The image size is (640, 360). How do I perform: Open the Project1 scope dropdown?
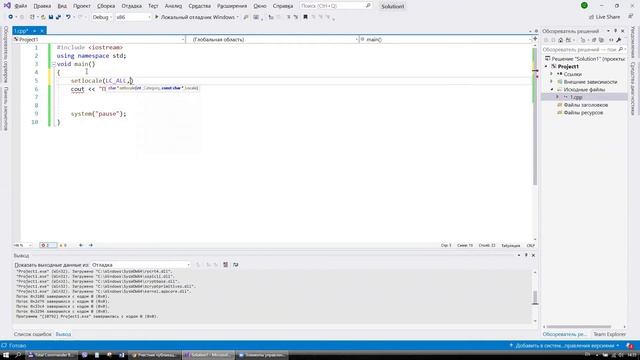point(99,40)
